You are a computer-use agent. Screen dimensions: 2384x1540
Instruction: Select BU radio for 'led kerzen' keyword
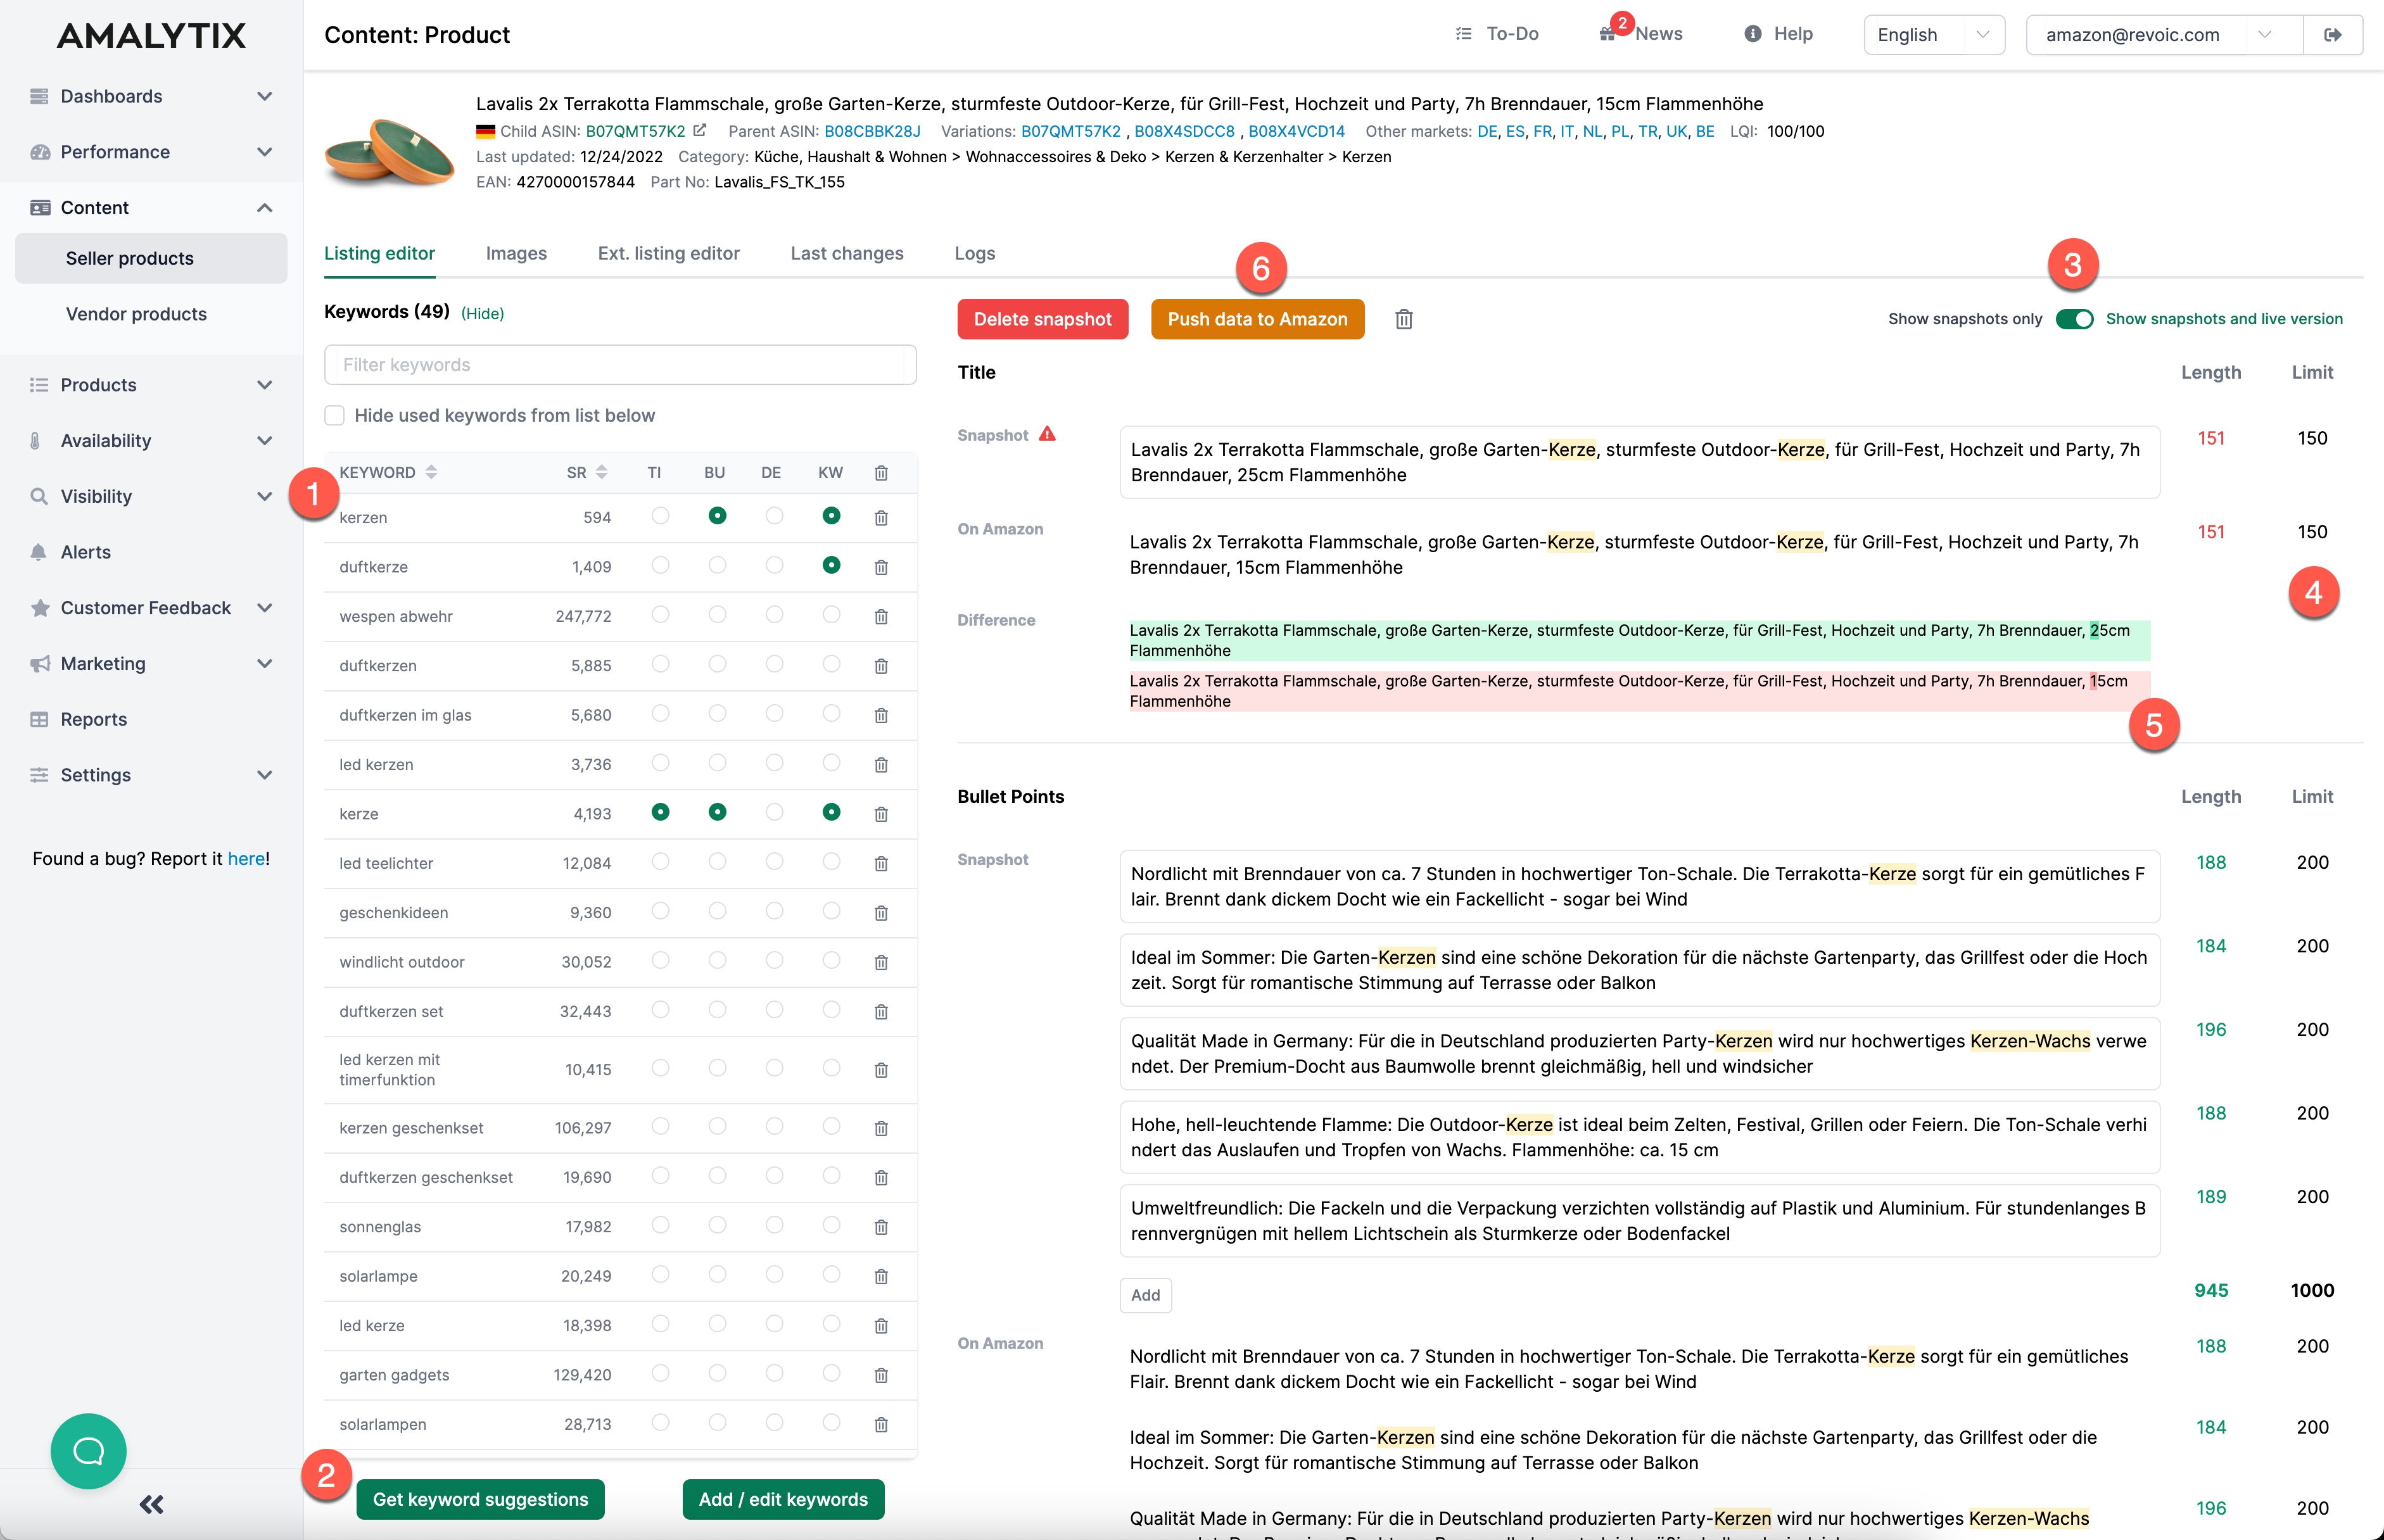[717, 763]
